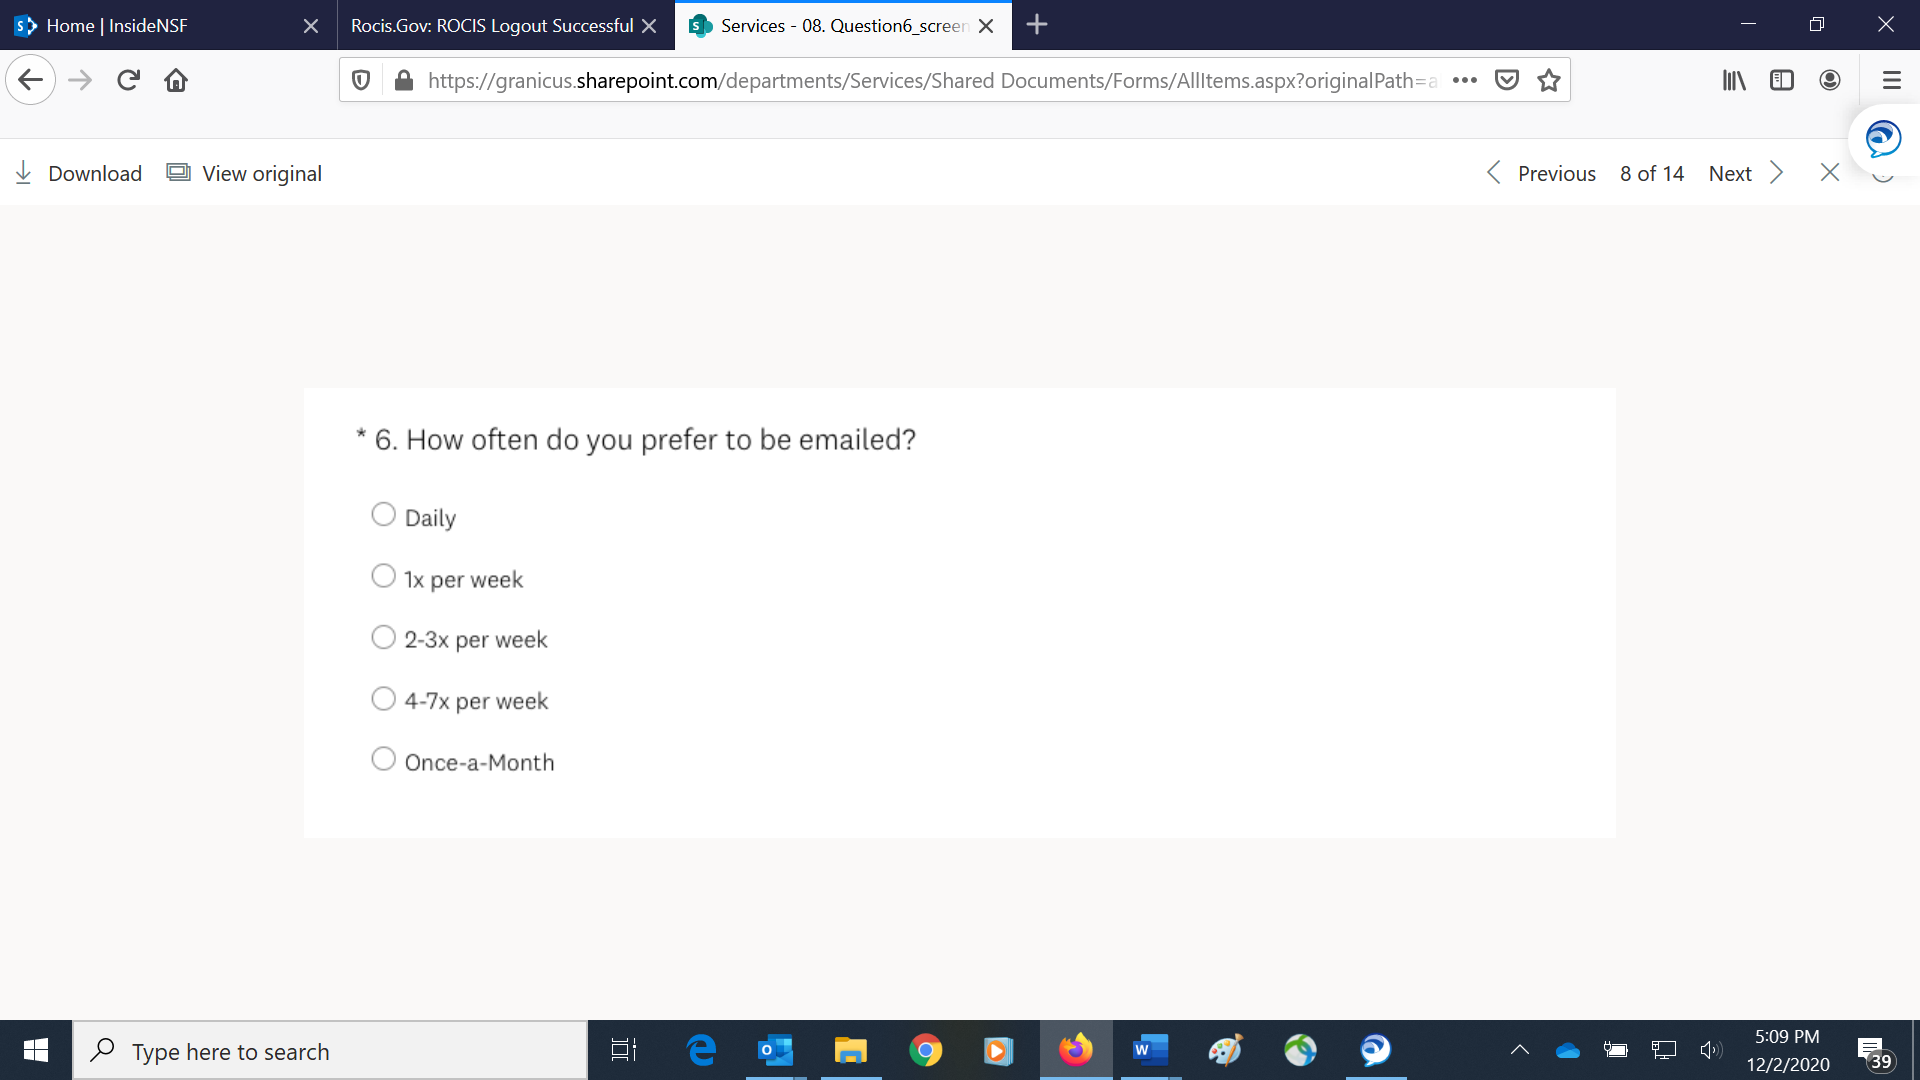Screen dimensions: 1920x1080
Task: Open Firefox Library icon
Action: point(1734,80)
